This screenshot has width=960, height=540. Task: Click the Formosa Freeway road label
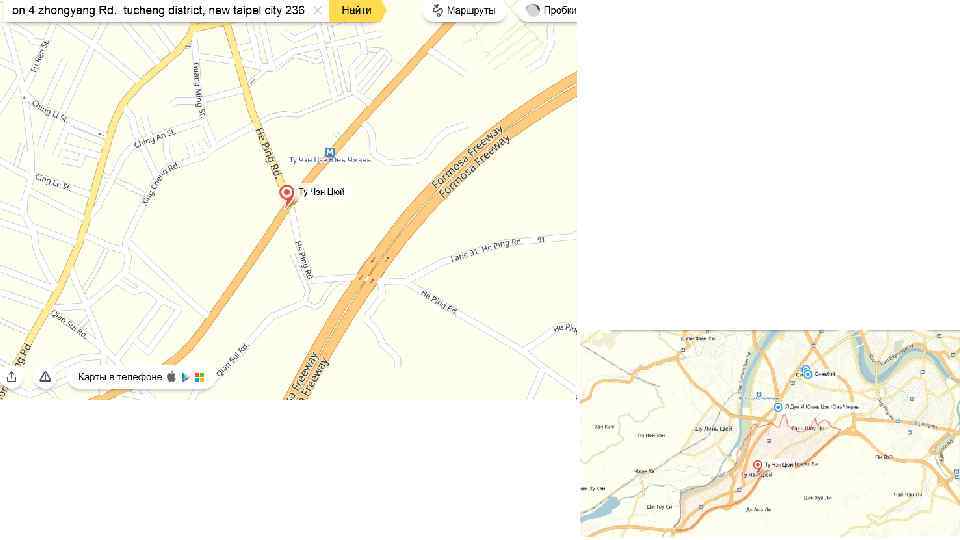[468, 156]
